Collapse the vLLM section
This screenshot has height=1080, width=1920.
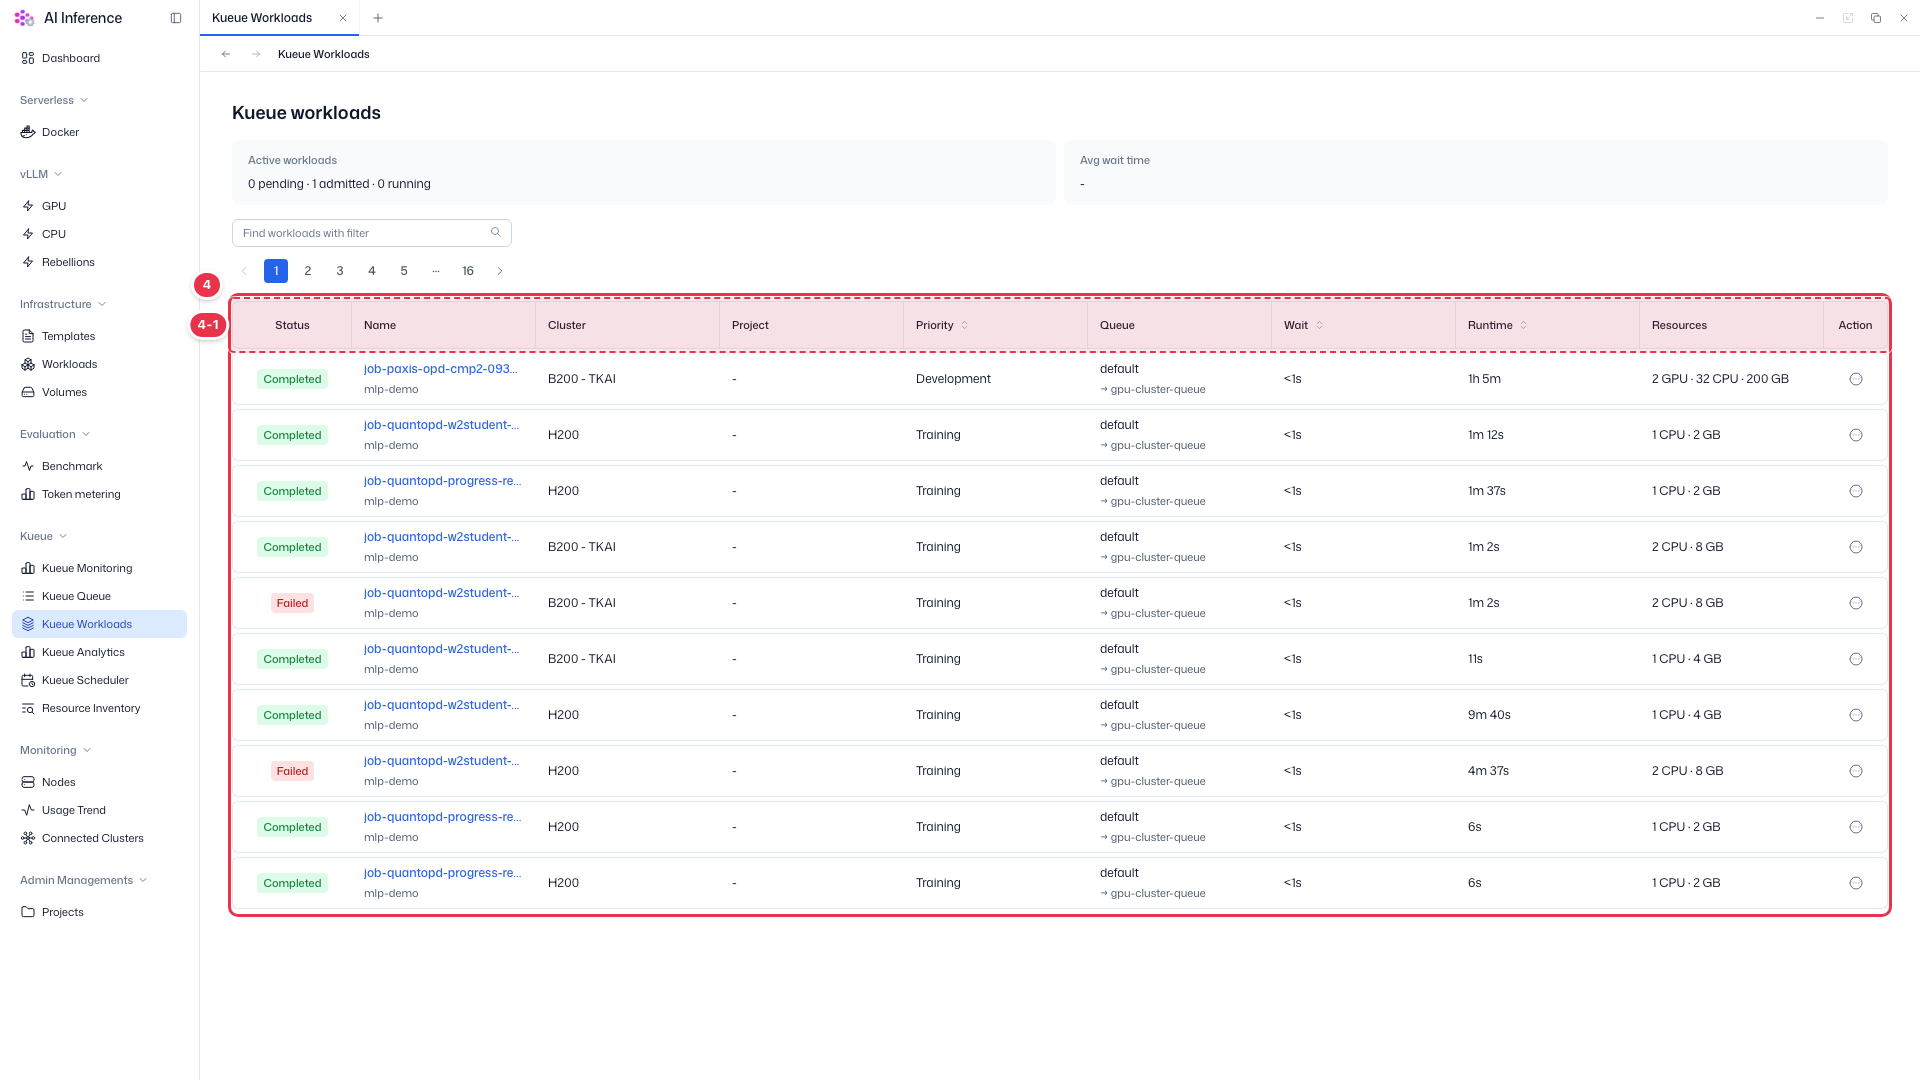41,174
